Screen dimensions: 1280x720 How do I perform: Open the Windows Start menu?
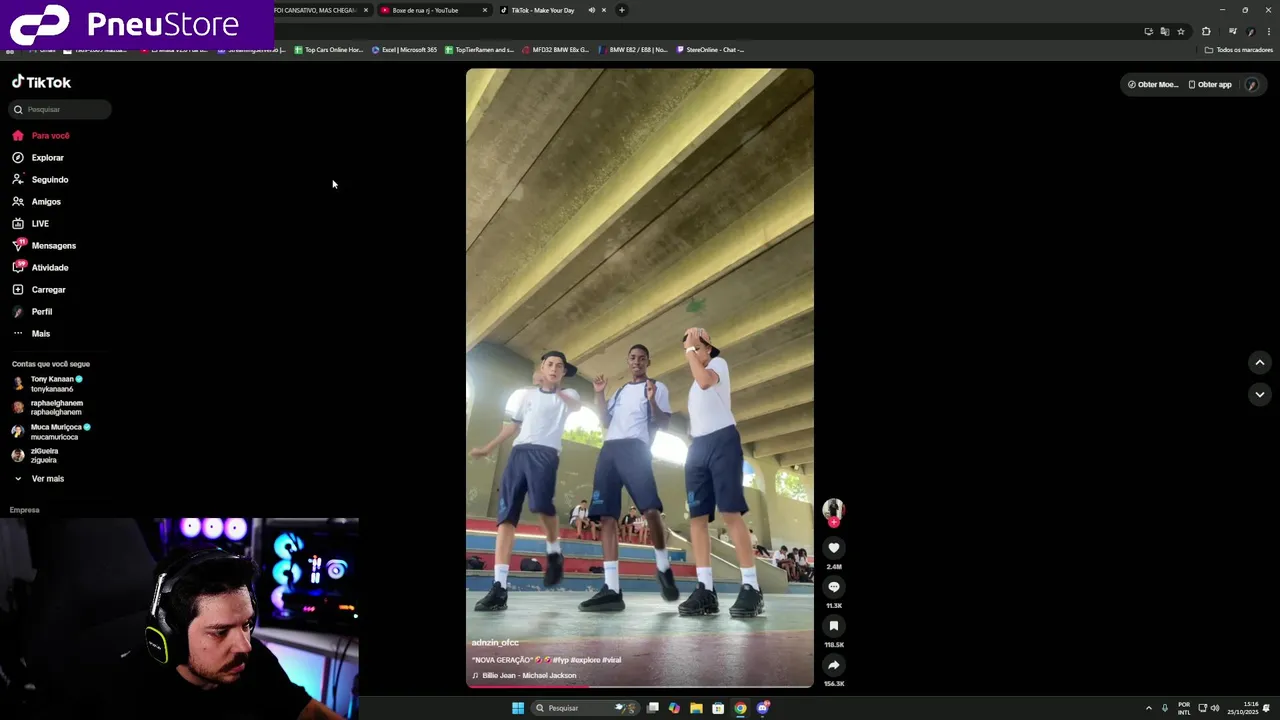click(518, 708)
